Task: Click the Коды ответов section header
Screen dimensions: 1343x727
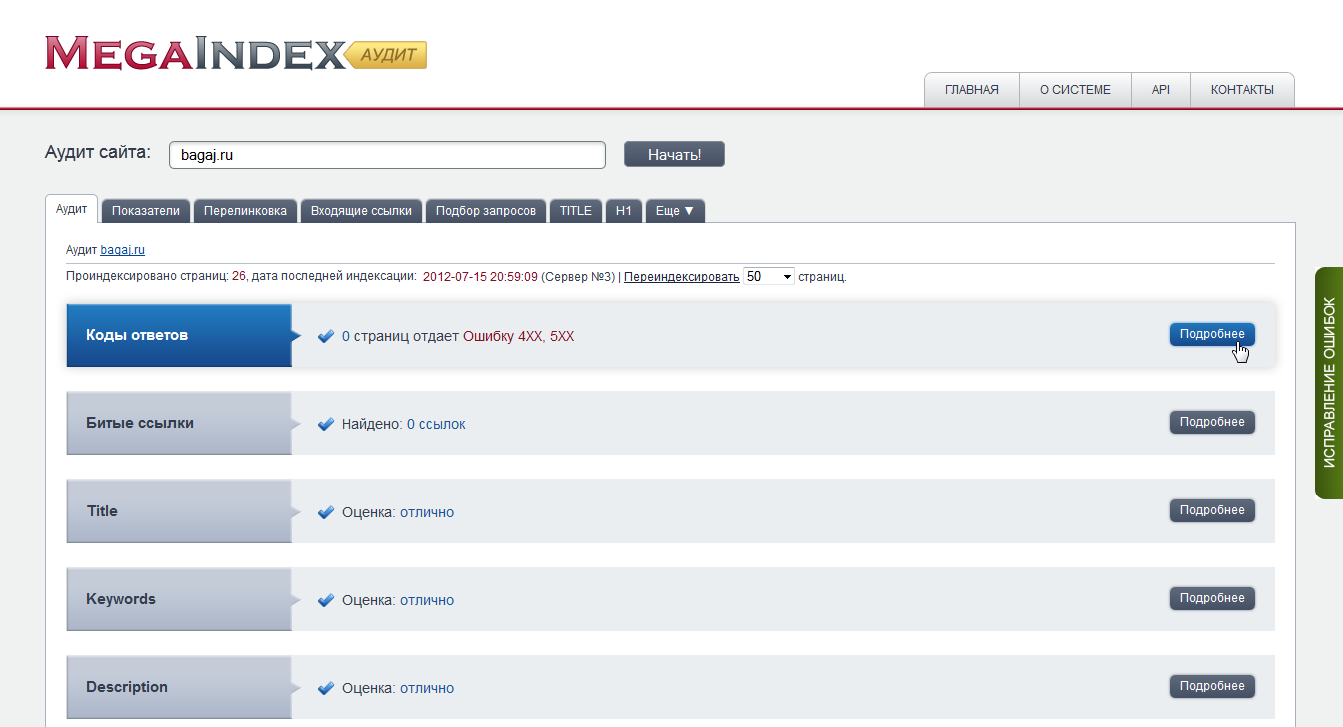Action: pyautogui.click(x=179, y=335)
